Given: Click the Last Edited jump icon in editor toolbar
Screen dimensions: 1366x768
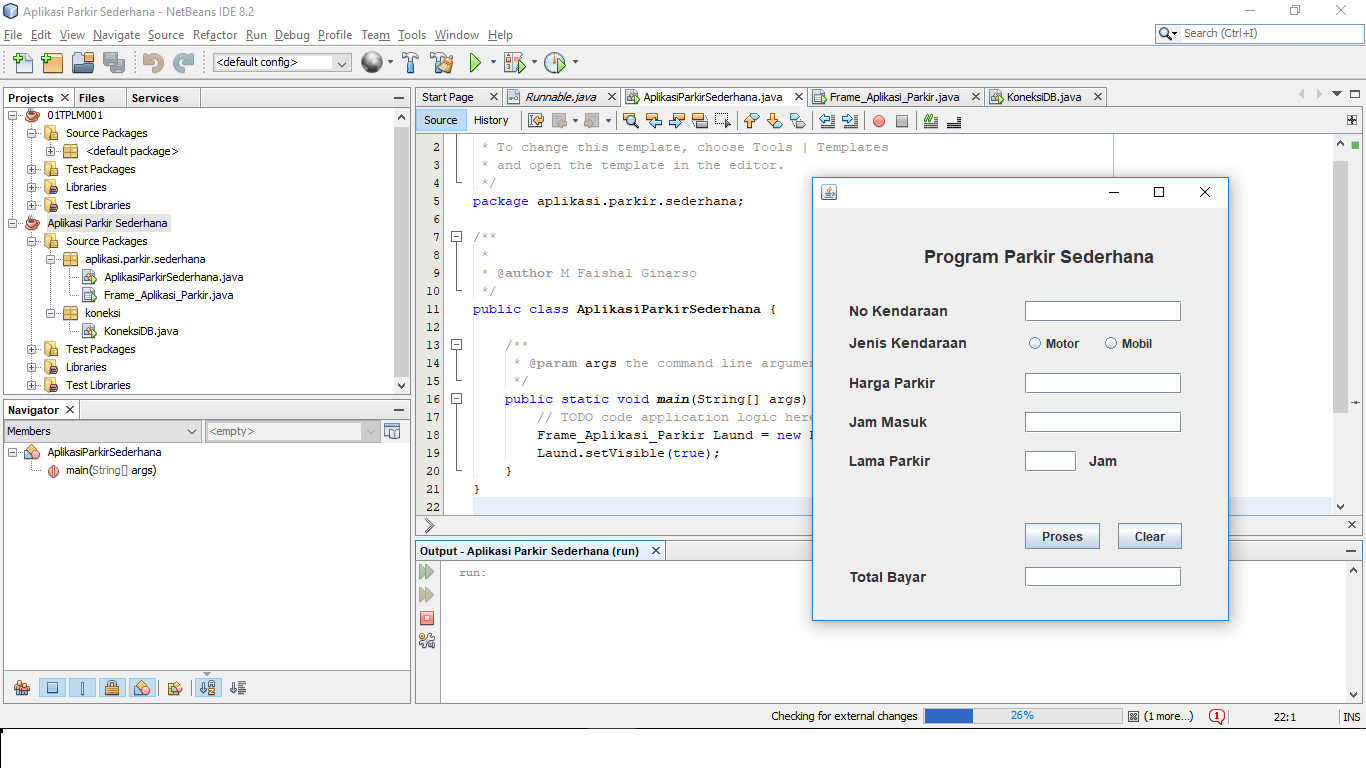Looking at the screenshot, I should pos(537,120).
